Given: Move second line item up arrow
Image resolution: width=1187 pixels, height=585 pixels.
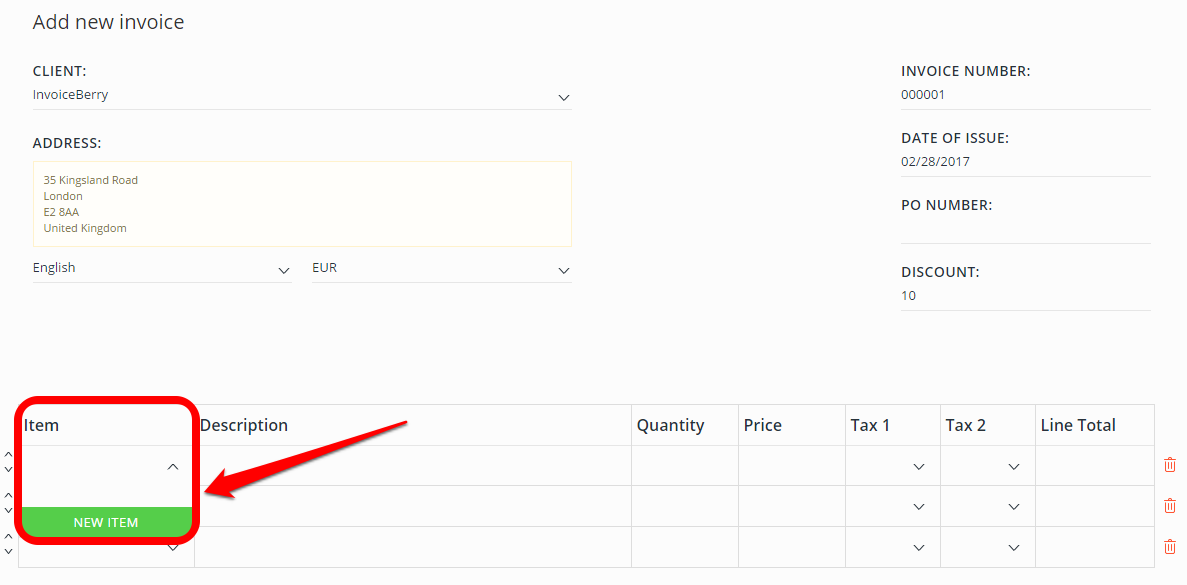Looking at the screenshot, I should coord(8,495).
